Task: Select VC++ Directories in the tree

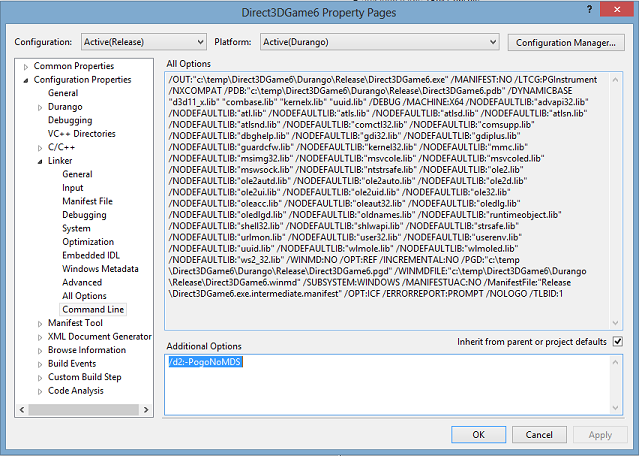Action: (x=82, y=134)
